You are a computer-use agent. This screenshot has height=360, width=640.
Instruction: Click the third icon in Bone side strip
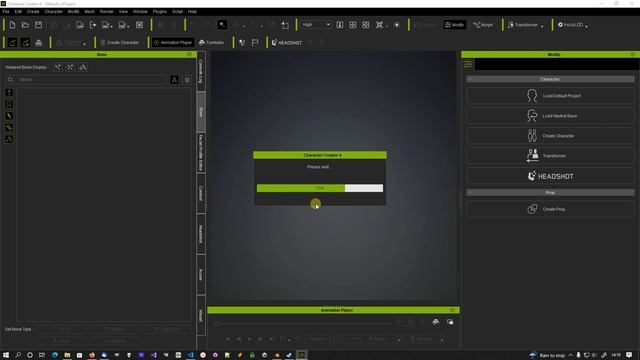pyautogui.click(x=9, y=116)
